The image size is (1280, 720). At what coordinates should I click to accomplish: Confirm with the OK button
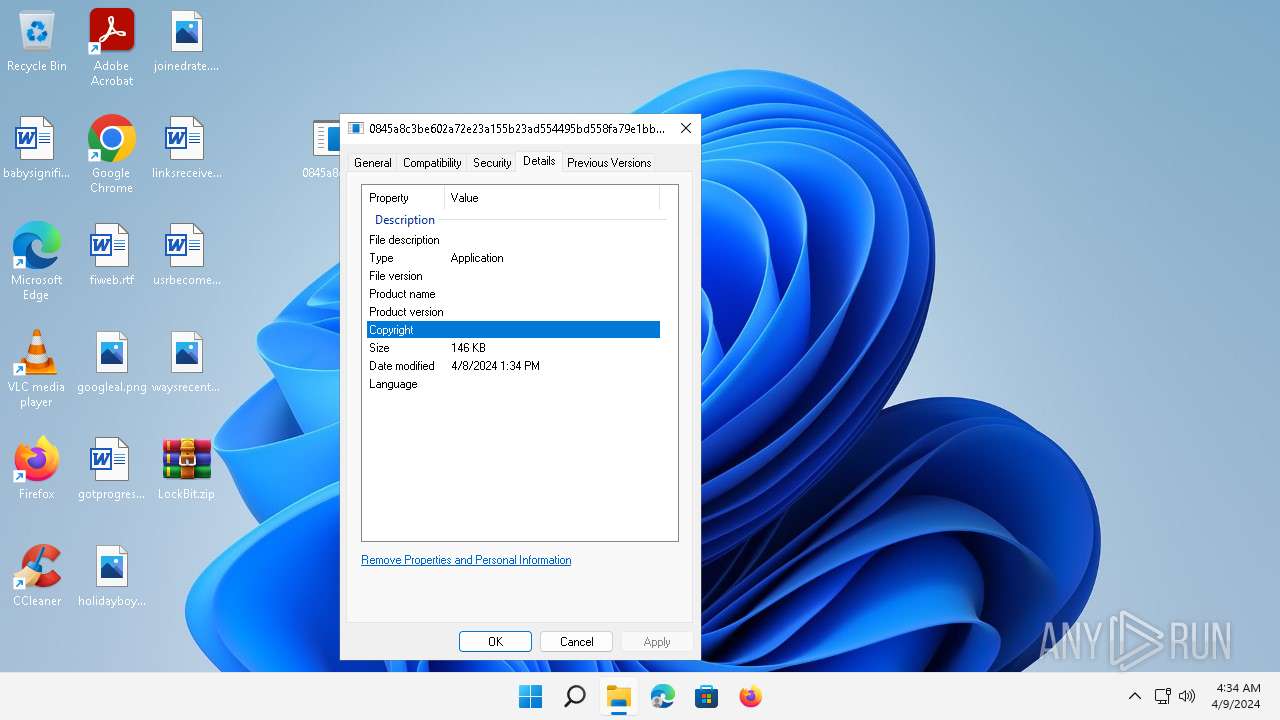[x=495, y=642]
